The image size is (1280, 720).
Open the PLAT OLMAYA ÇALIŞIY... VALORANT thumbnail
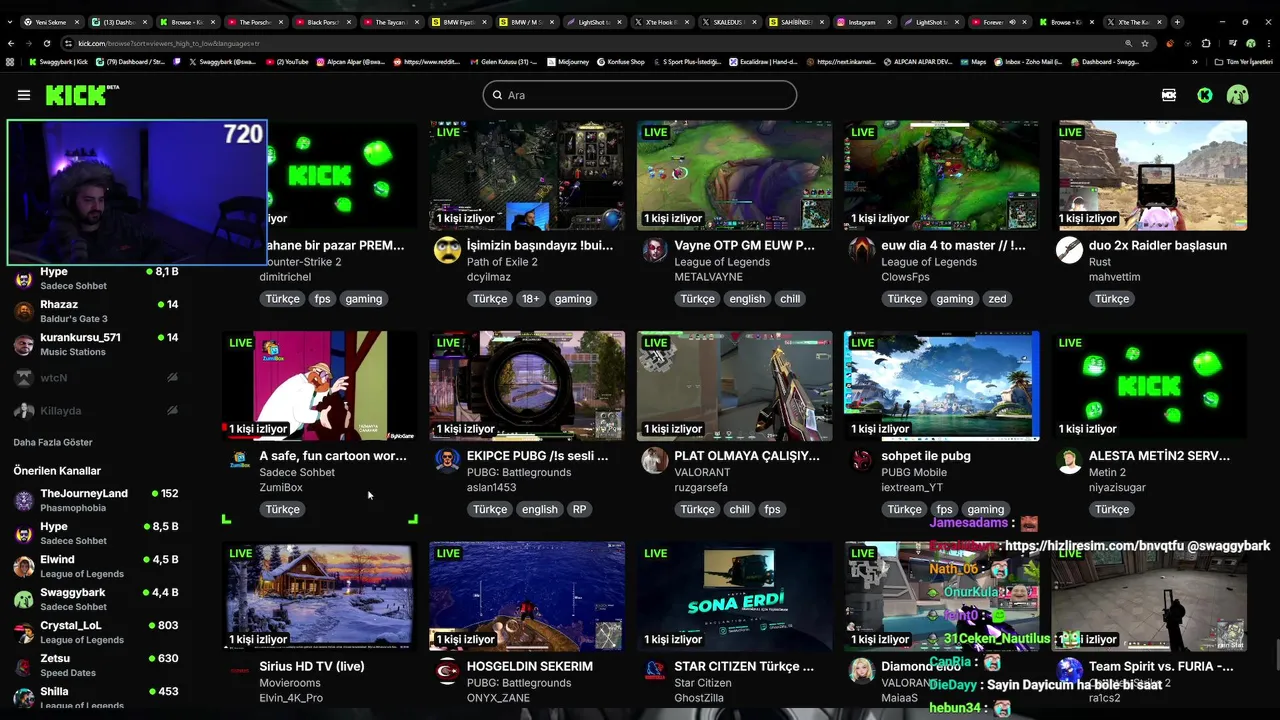[734, 386]
